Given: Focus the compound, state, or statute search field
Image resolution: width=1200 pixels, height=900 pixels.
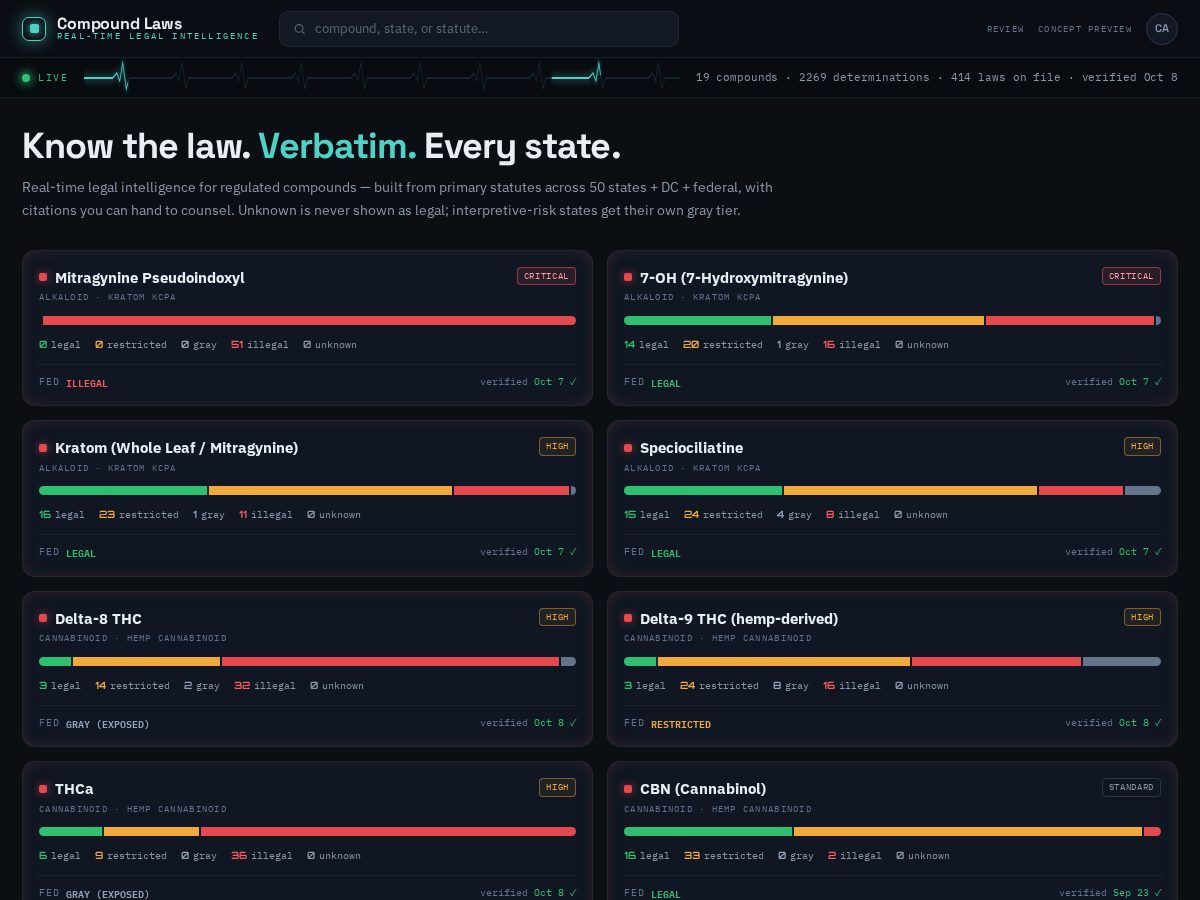Looking at the screenshot, I should tap(479, 29).
